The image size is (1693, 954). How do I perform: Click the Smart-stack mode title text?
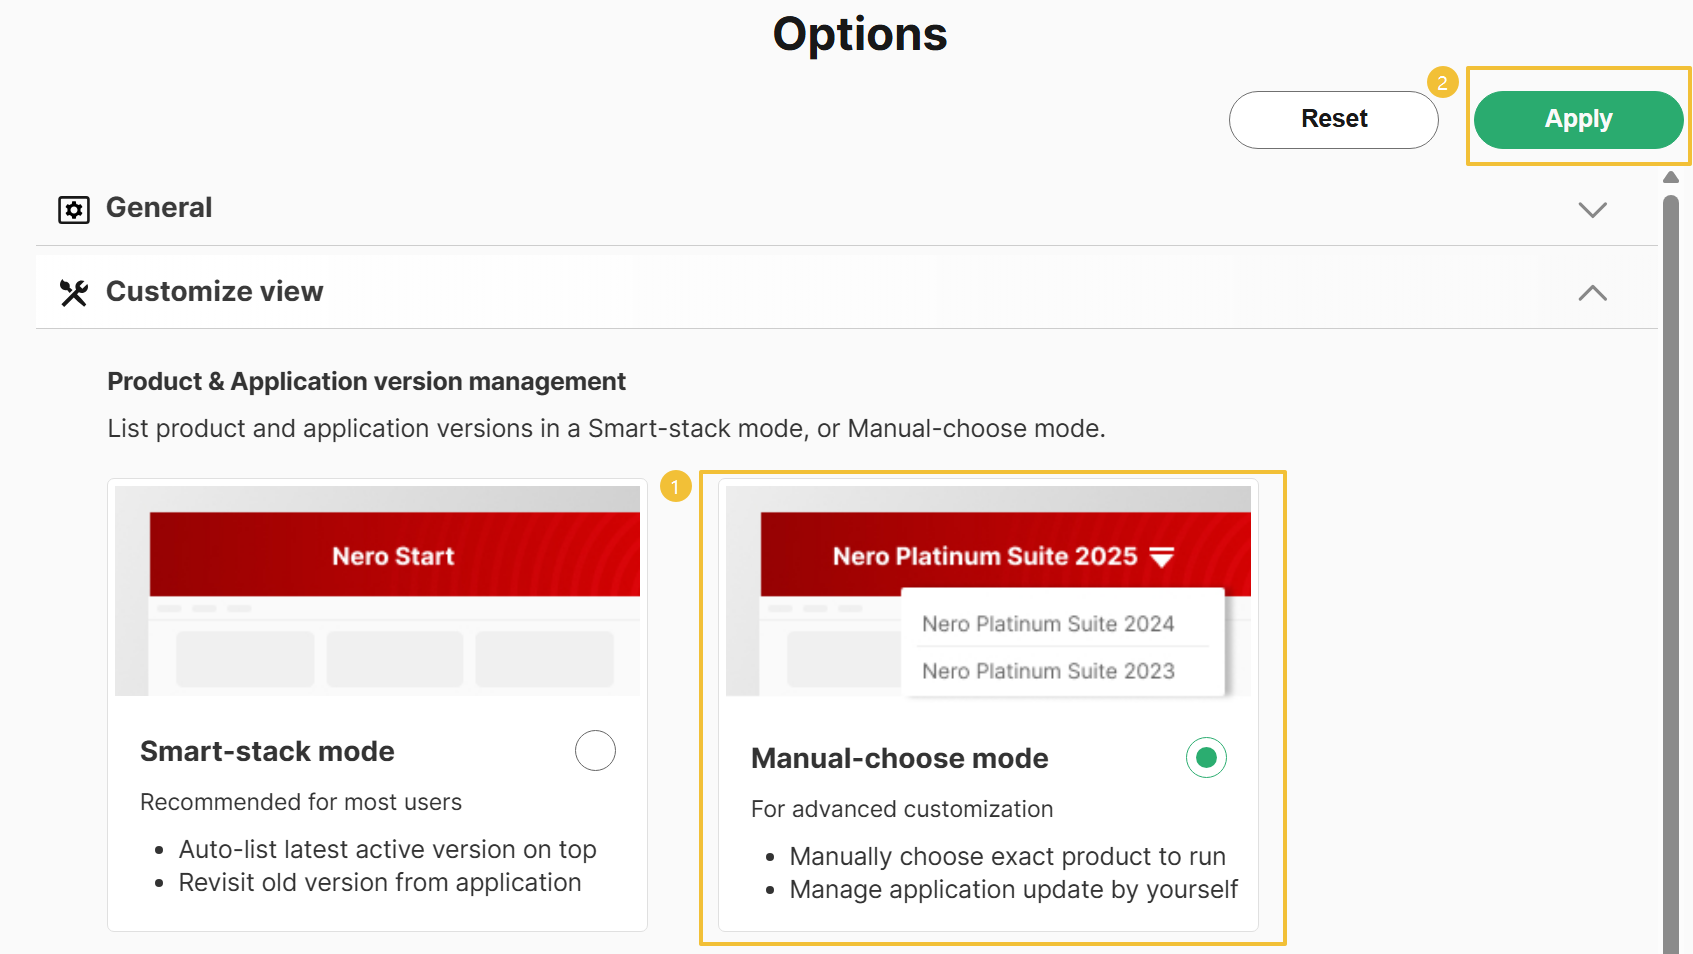267,751
